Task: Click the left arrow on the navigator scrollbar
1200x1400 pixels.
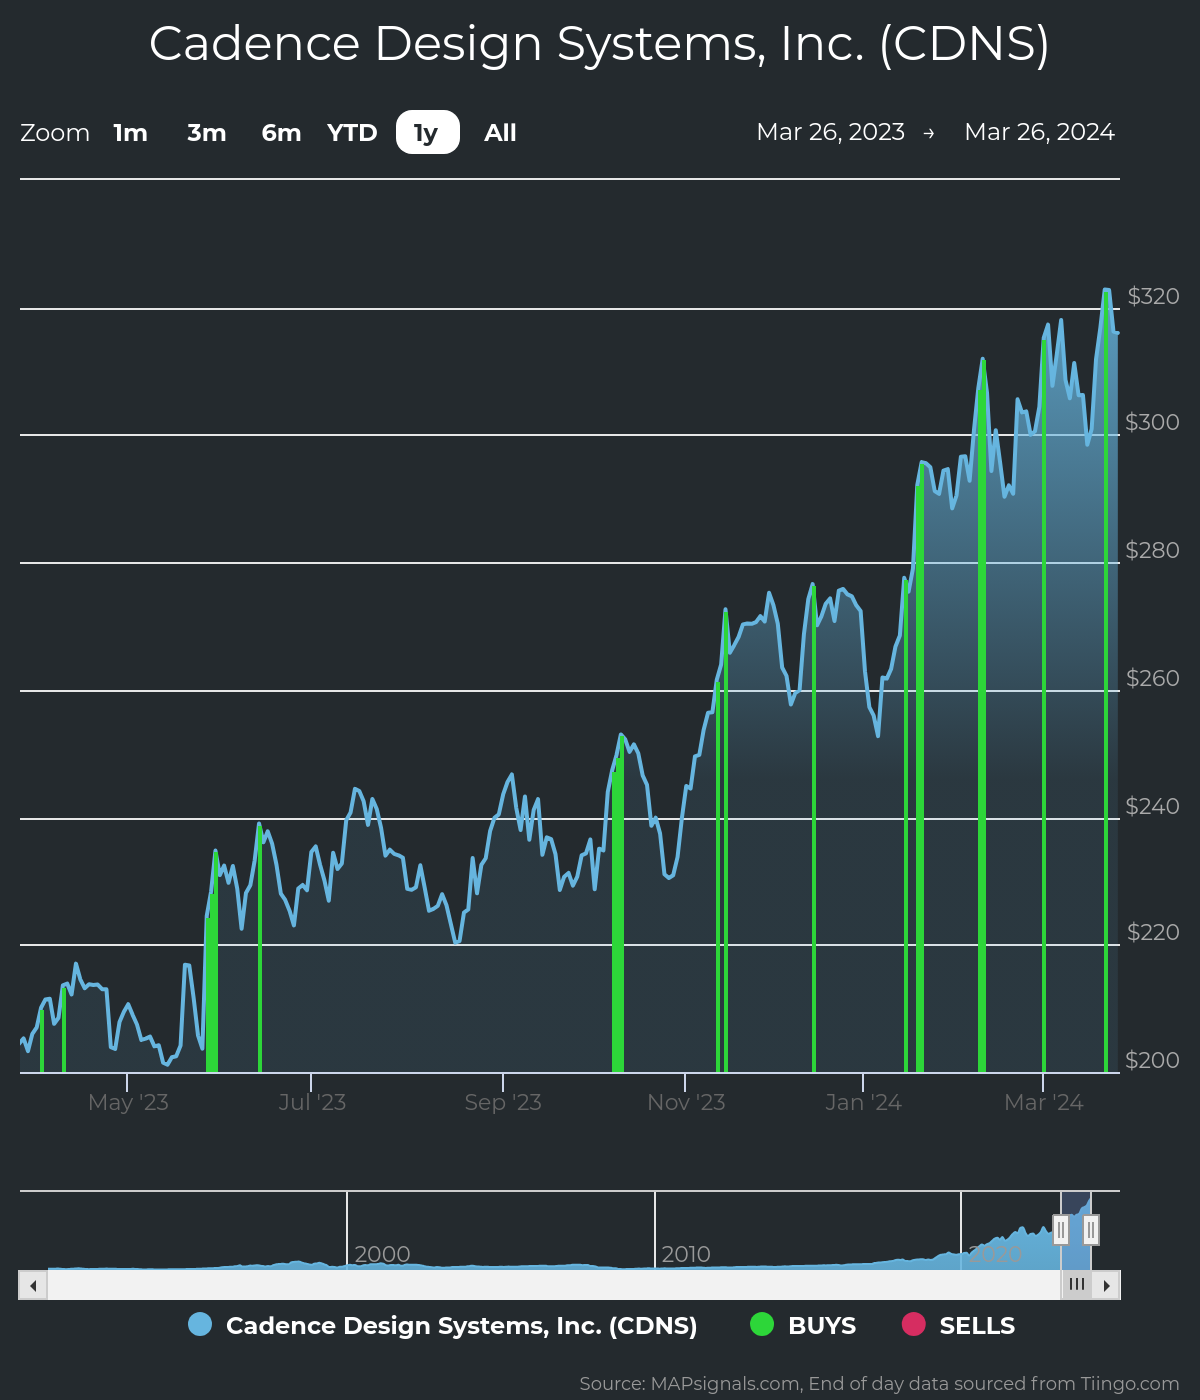Action: coord(31,1284)
